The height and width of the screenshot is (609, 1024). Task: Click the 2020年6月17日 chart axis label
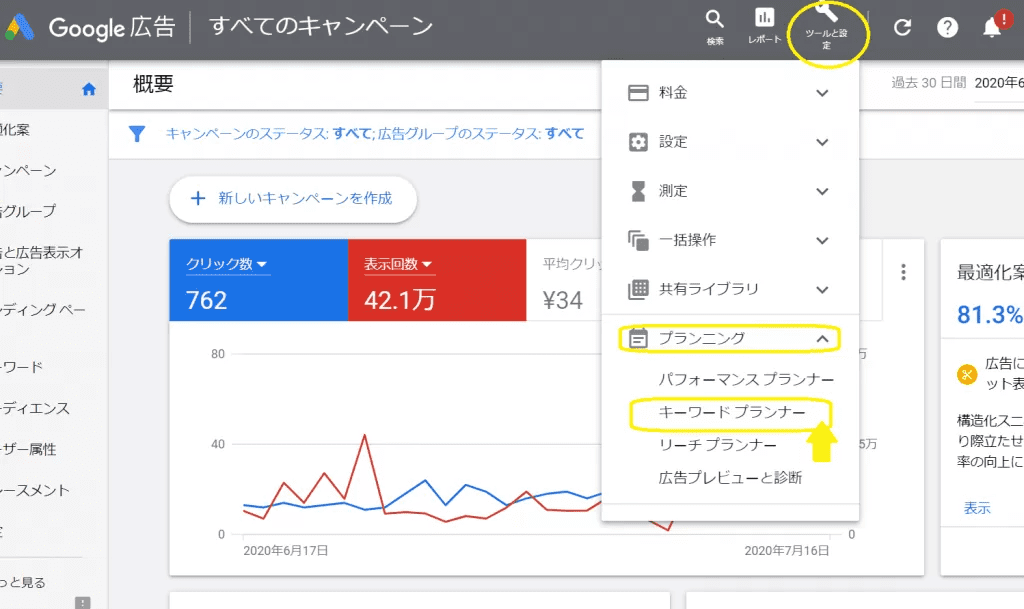click(285, 551)
